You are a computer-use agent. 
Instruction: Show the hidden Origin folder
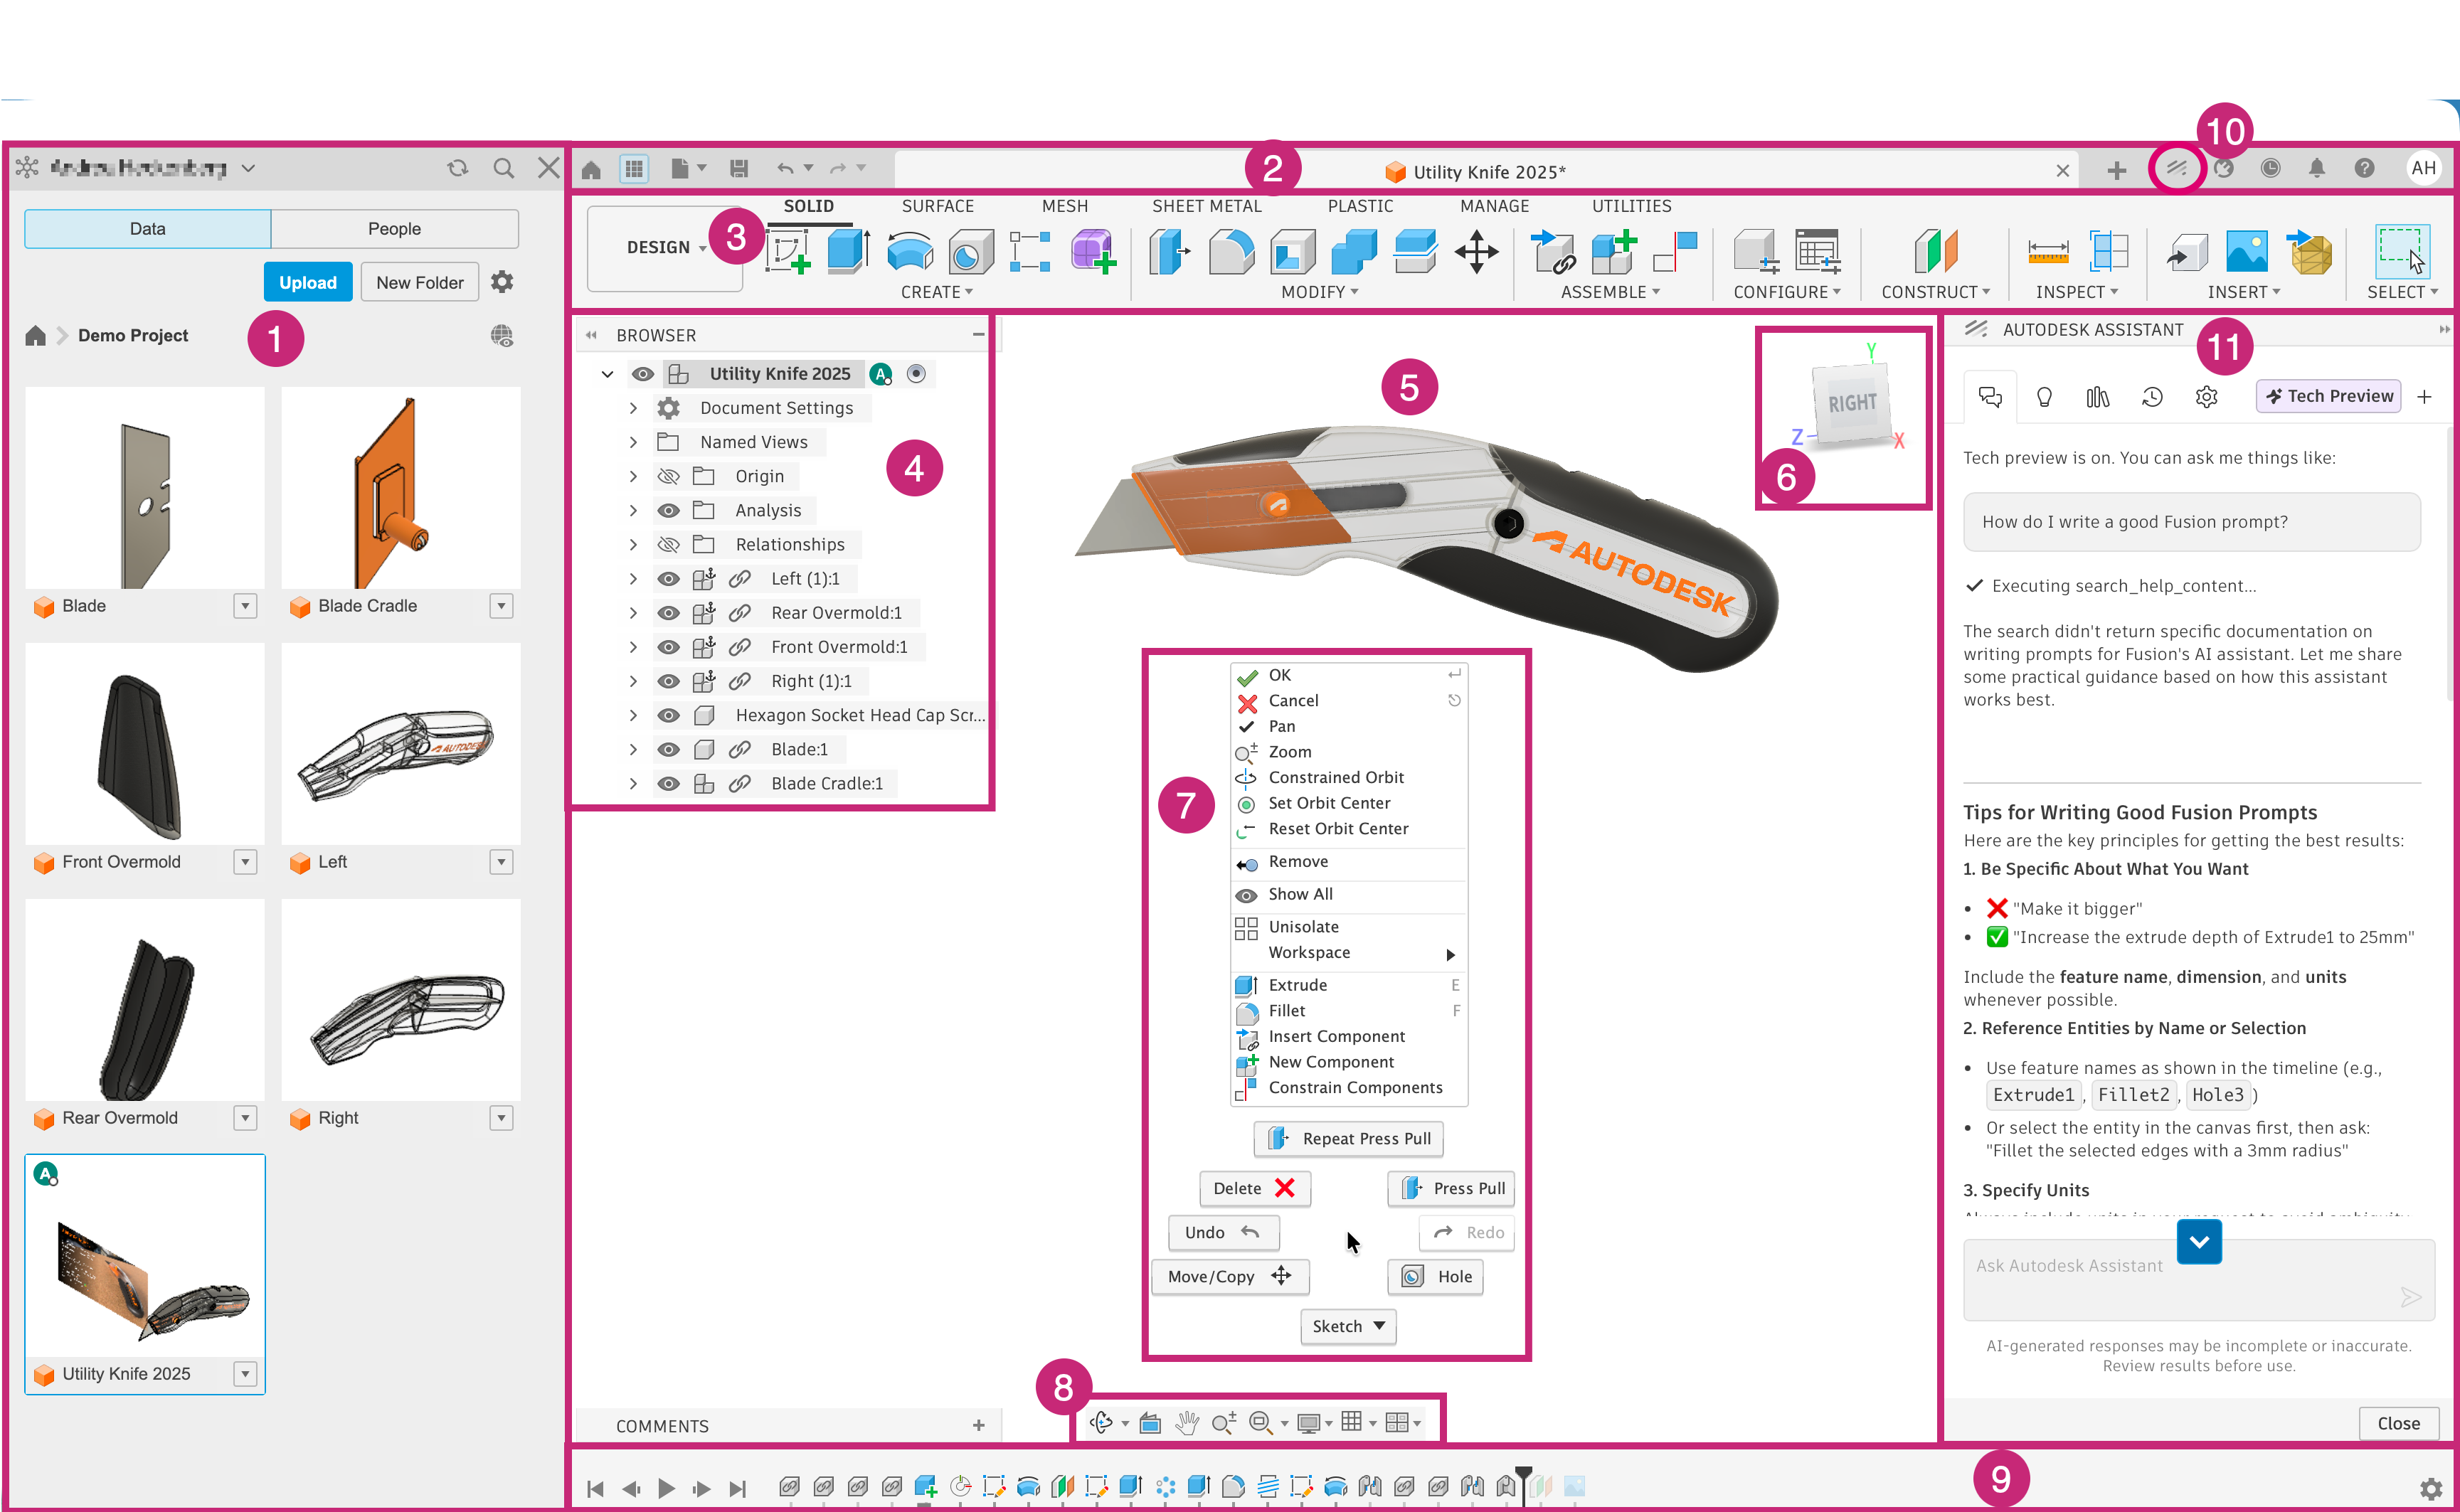point(668,476)
